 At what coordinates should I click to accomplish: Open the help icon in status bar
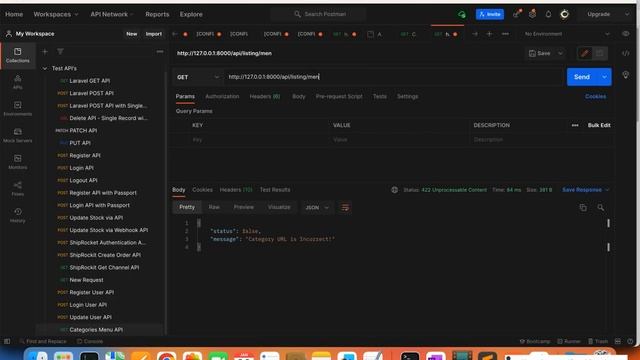point(630,341)
